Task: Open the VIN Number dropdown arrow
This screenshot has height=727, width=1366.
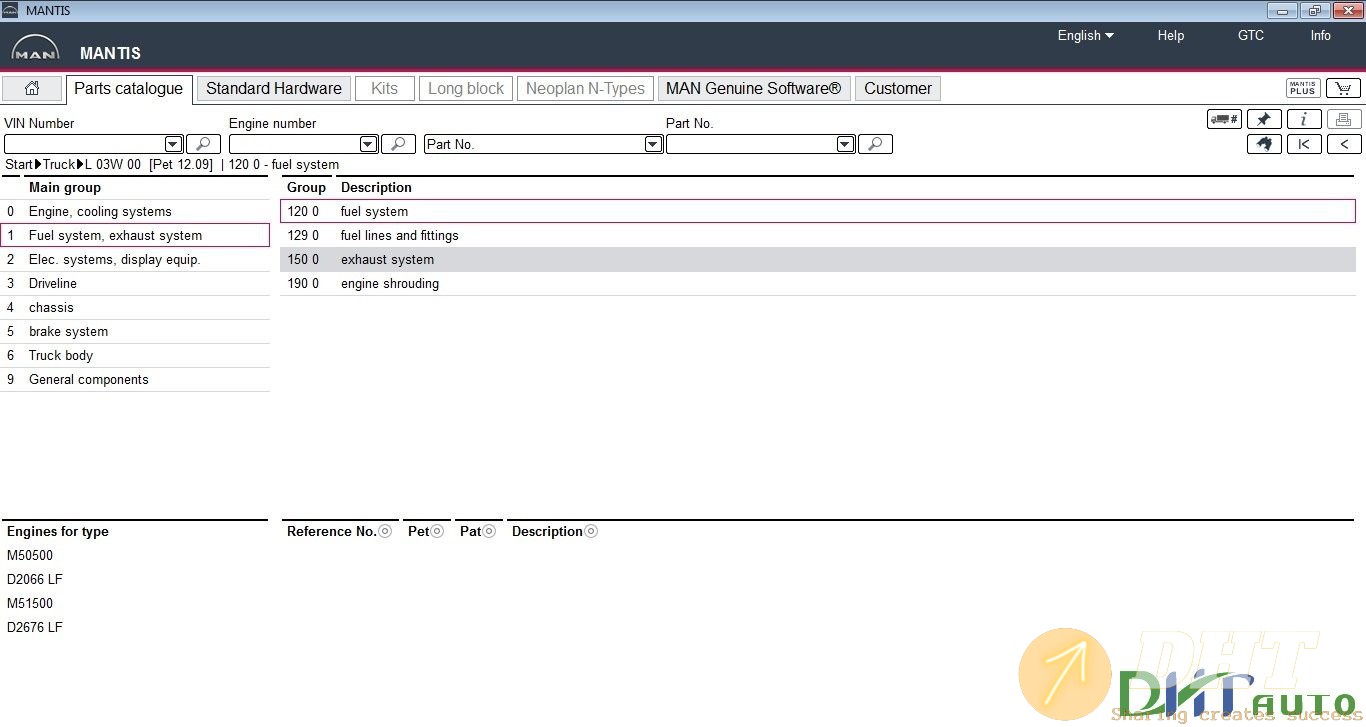Action: [173, 144]
